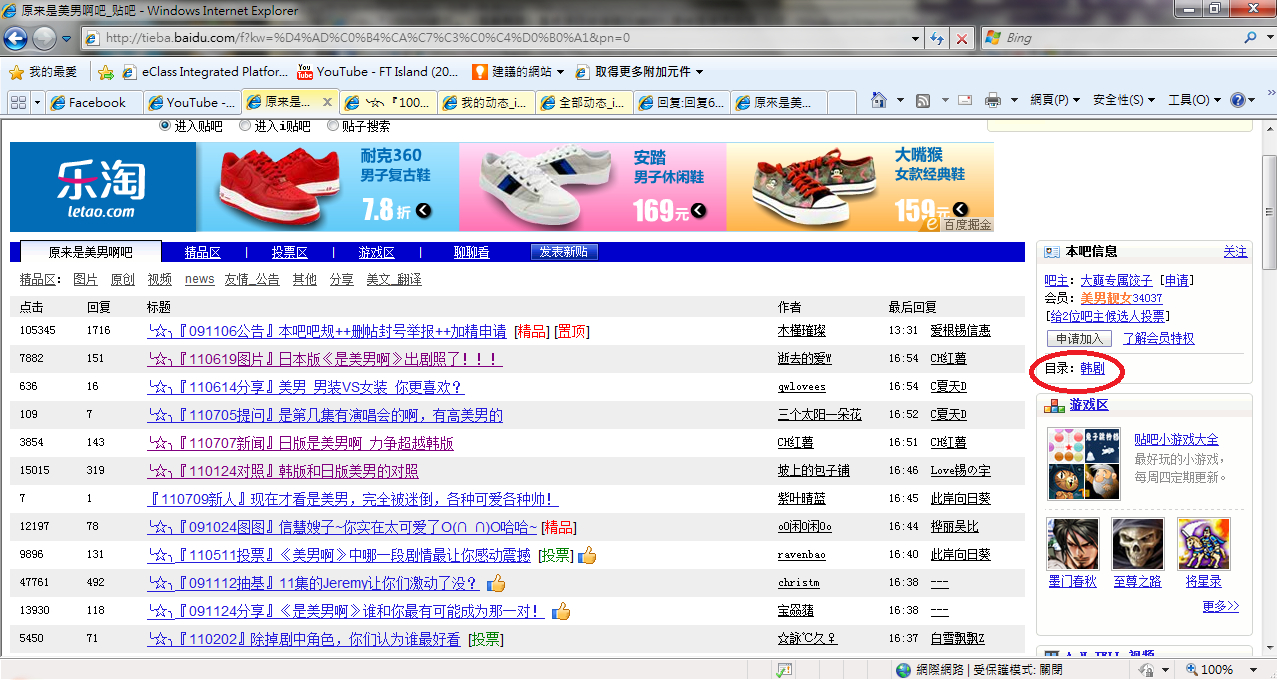The height and width of the screenshot is (680, 1277).
Task: Go back with the browser Back arrow
Action: [15, 38]
